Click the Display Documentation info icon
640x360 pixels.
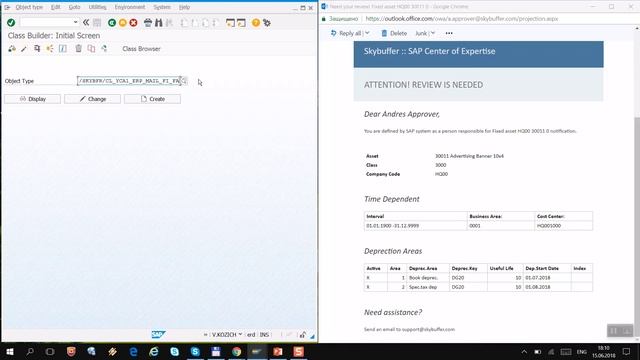63,49
